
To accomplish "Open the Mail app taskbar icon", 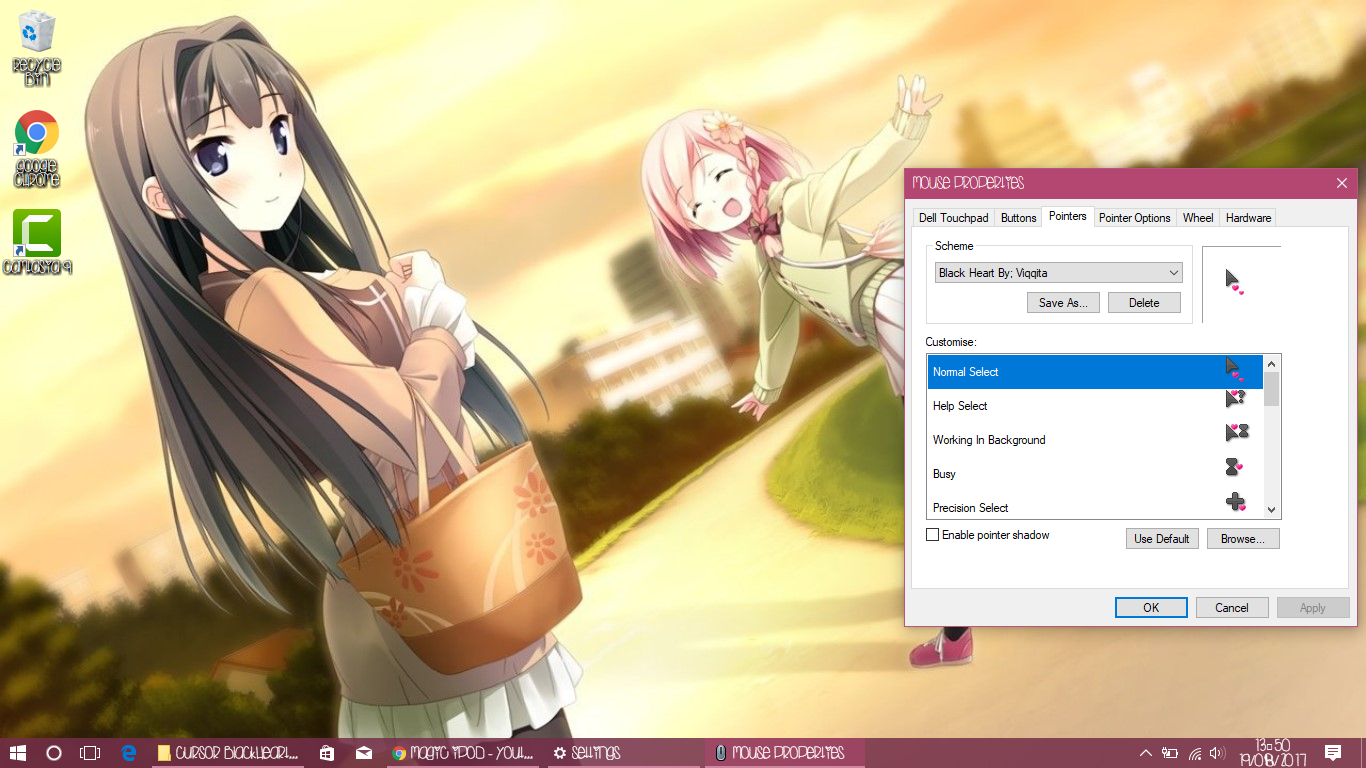I will (364, 753).
